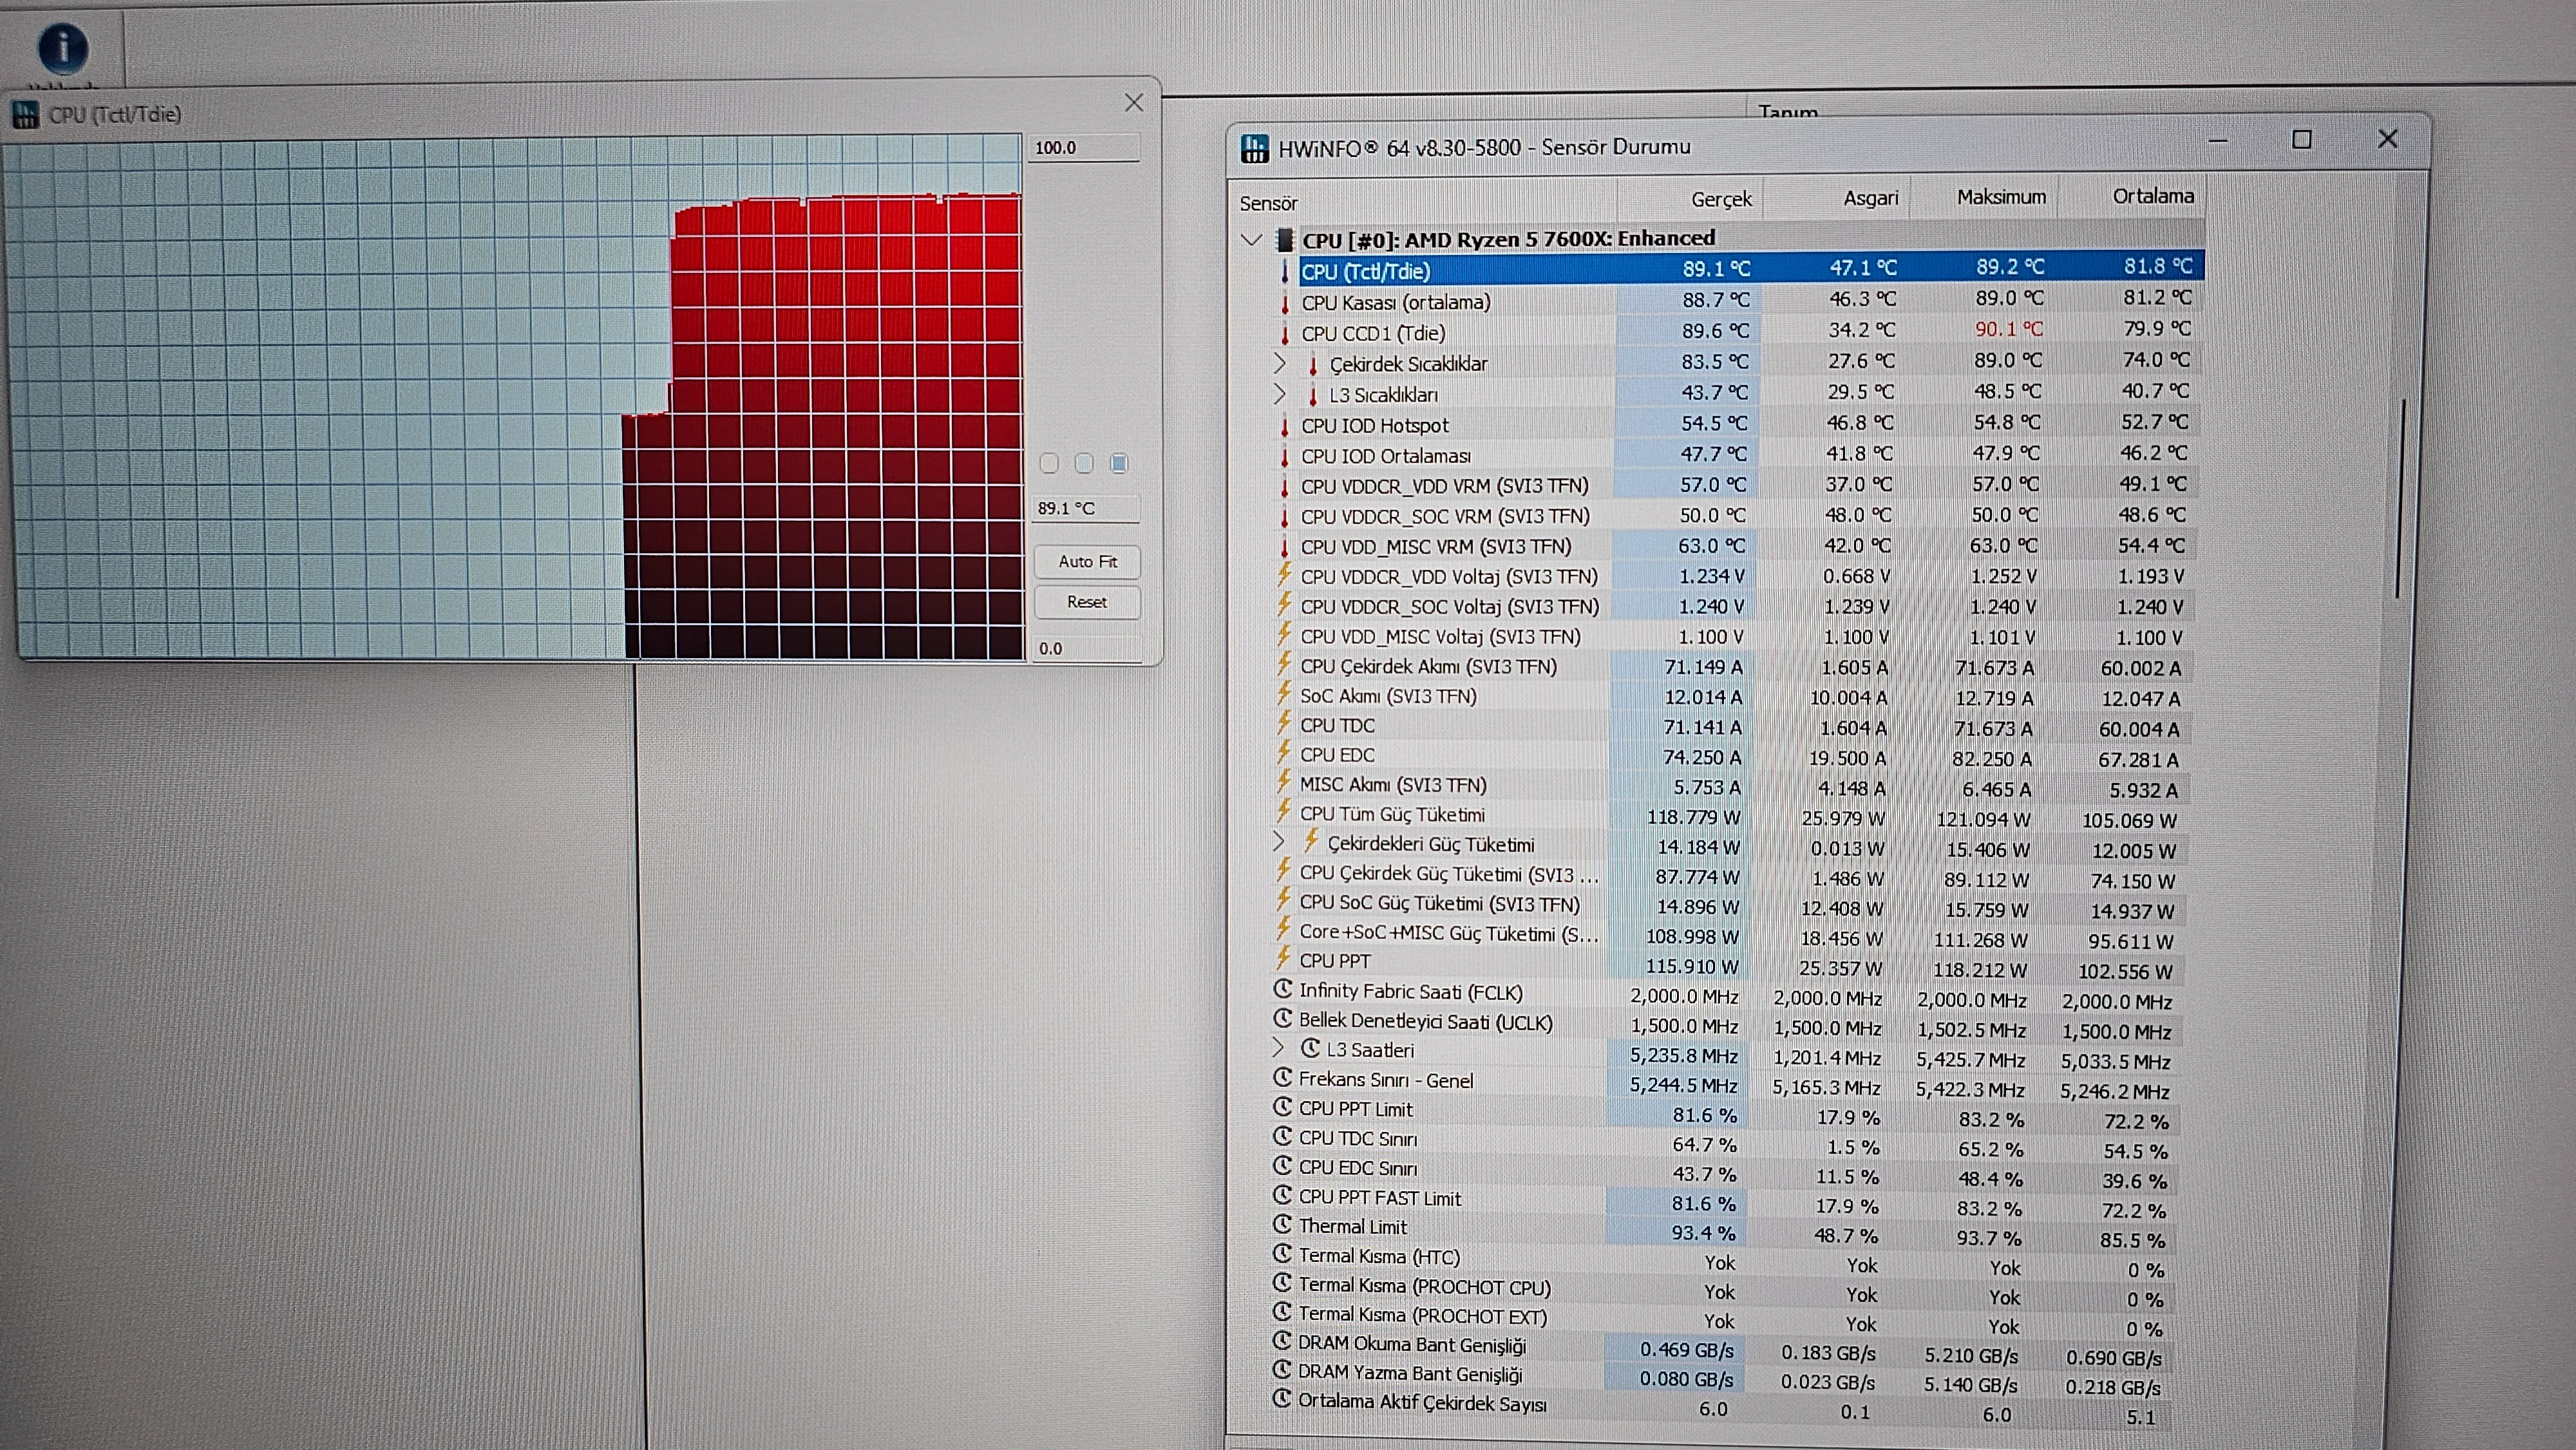Click the Ortalama column header
Screen dimensions: 2576x1450
2152,196
